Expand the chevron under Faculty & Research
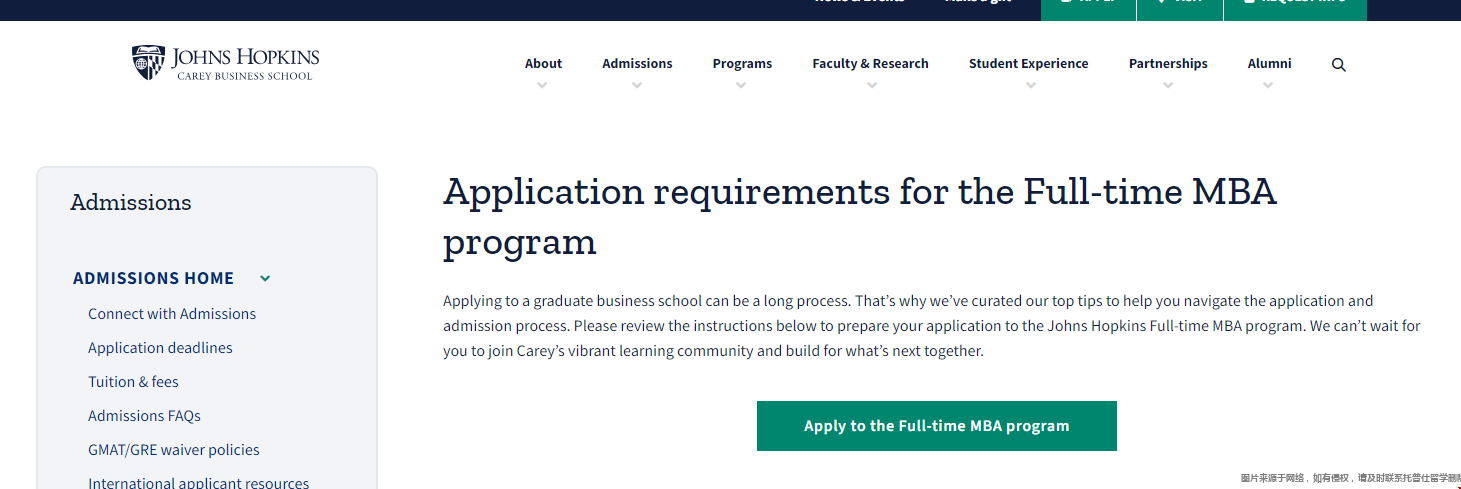This screenshot has height=489, width=1461. (871, 86)
